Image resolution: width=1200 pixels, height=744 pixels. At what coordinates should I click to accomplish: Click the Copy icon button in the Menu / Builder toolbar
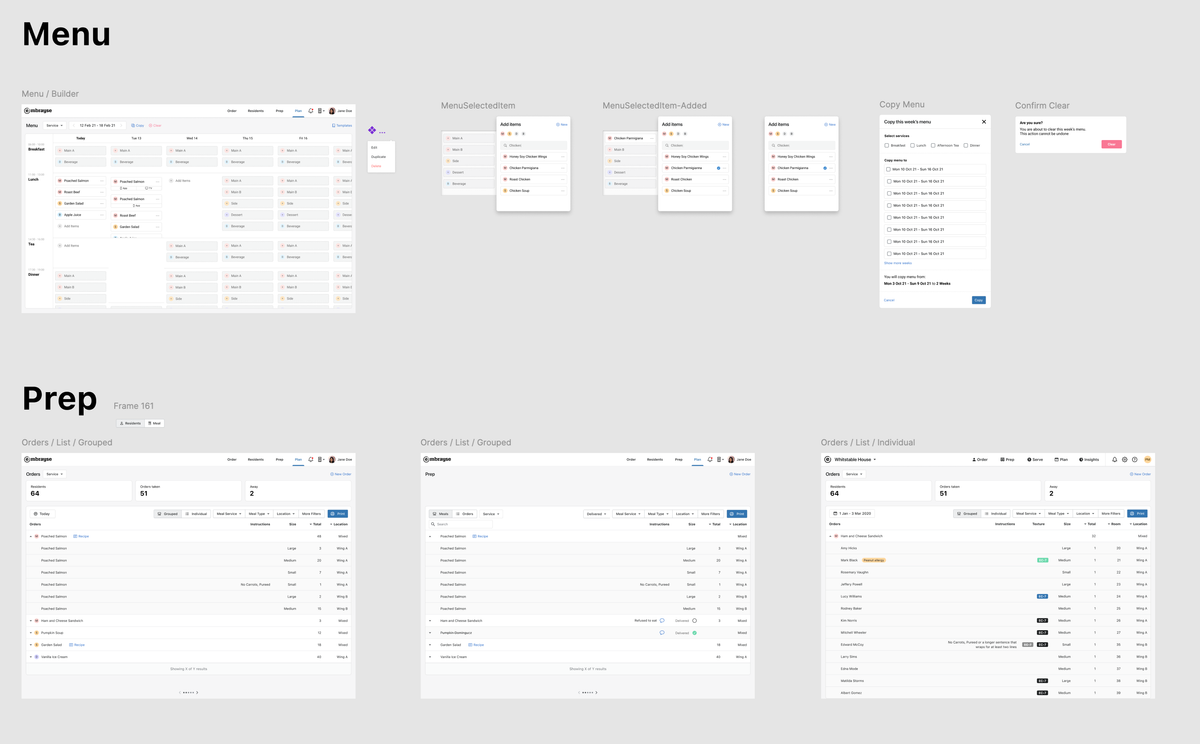(137, 125)
